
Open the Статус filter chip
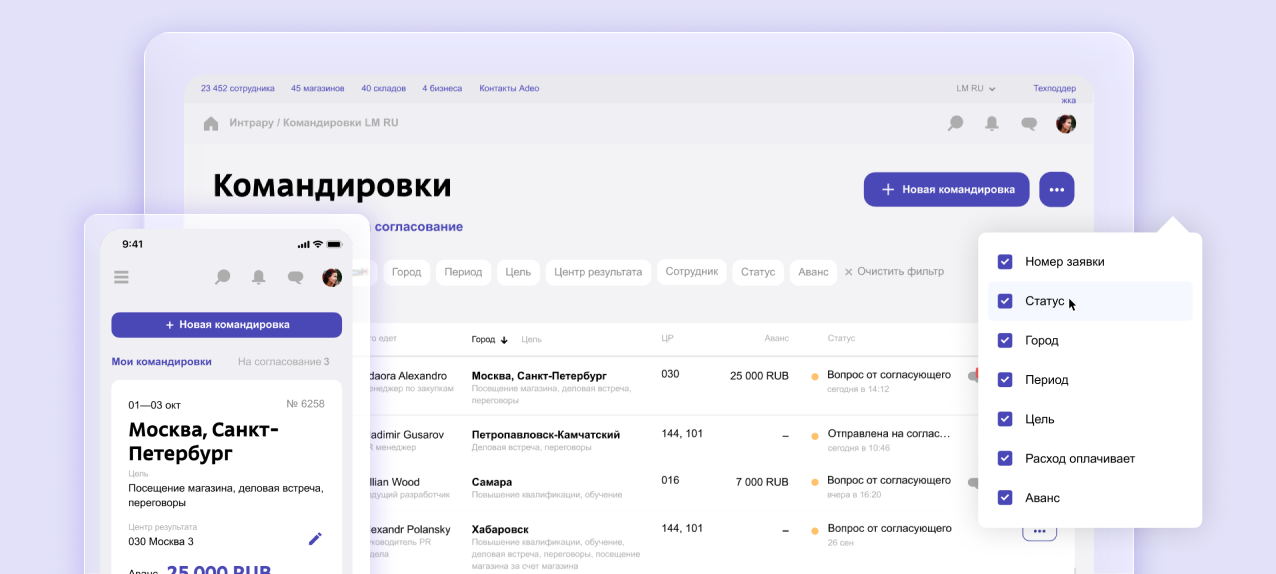(x=758, y=272)
